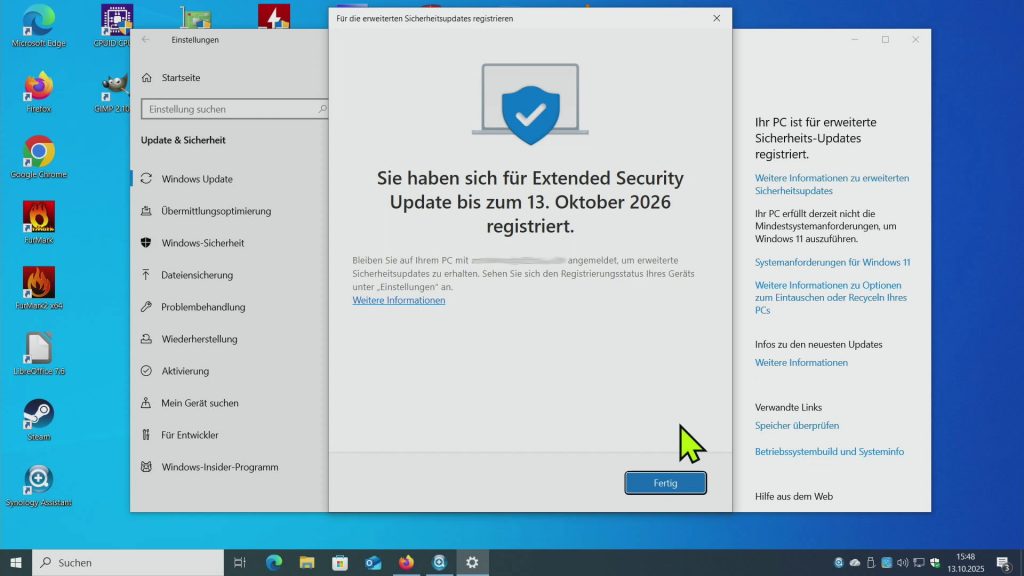Open Mein Gerät suchen
This screenshot has width=1024, height=576.
click(199, 403)
